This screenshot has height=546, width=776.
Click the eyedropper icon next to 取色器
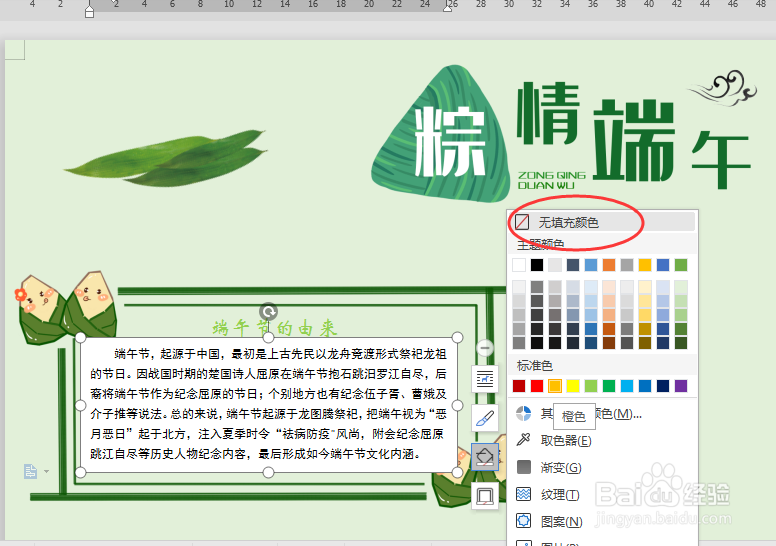[x=523, y=440]
